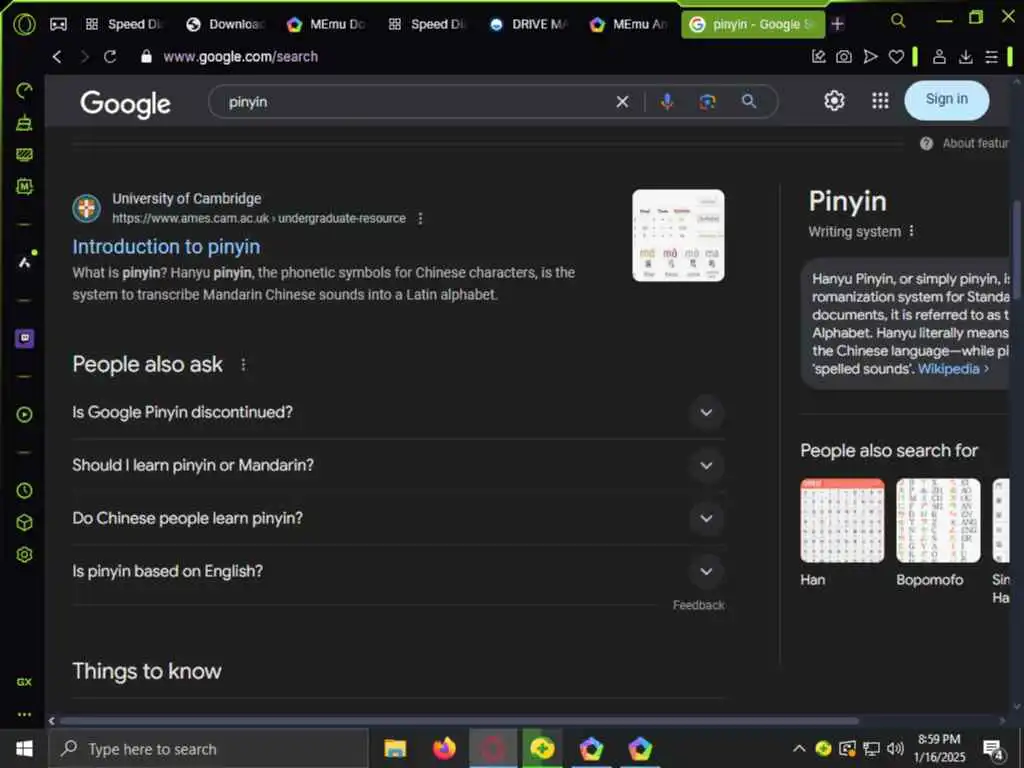
Task: Click the site padlock security icon
Action: coord(146,57)
